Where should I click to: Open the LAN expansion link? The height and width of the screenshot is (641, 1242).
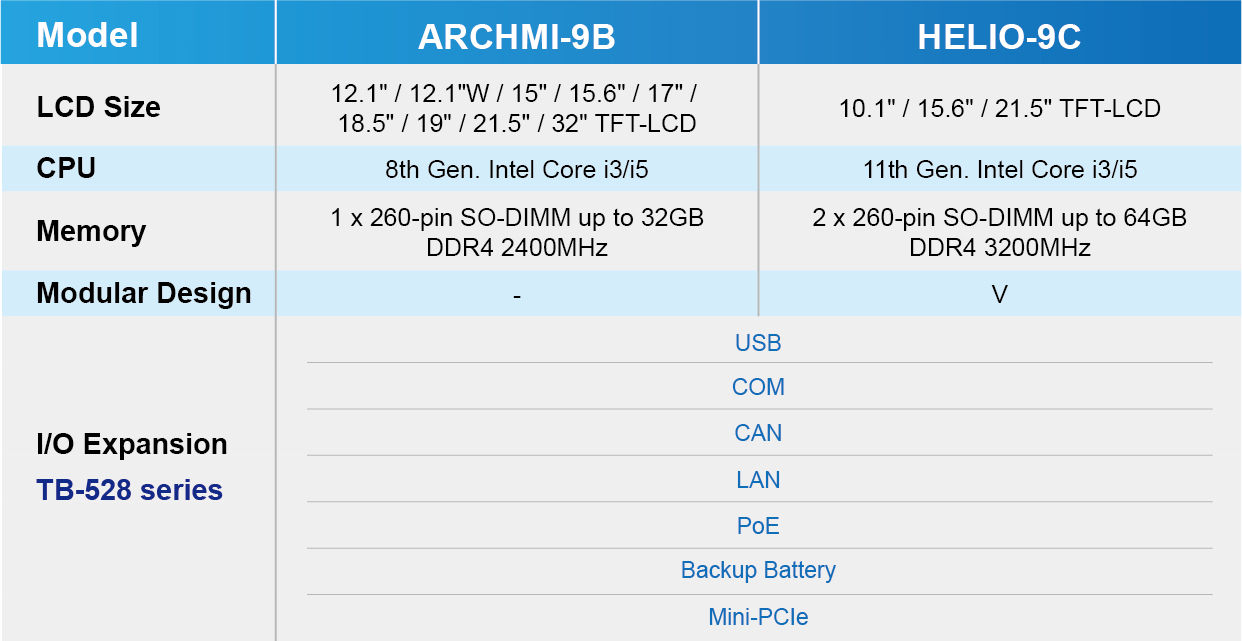pos(758,480)
